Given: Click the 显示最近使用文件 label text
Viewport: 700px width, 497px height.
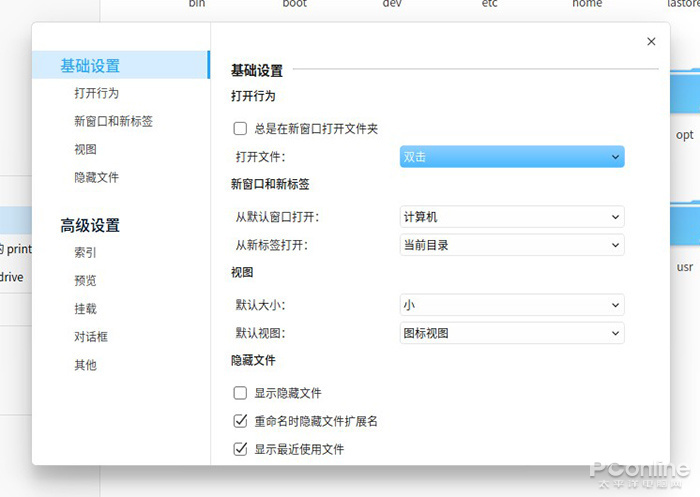Looking at the screenshot, I should pyautogui.click(x=299, y=449).
